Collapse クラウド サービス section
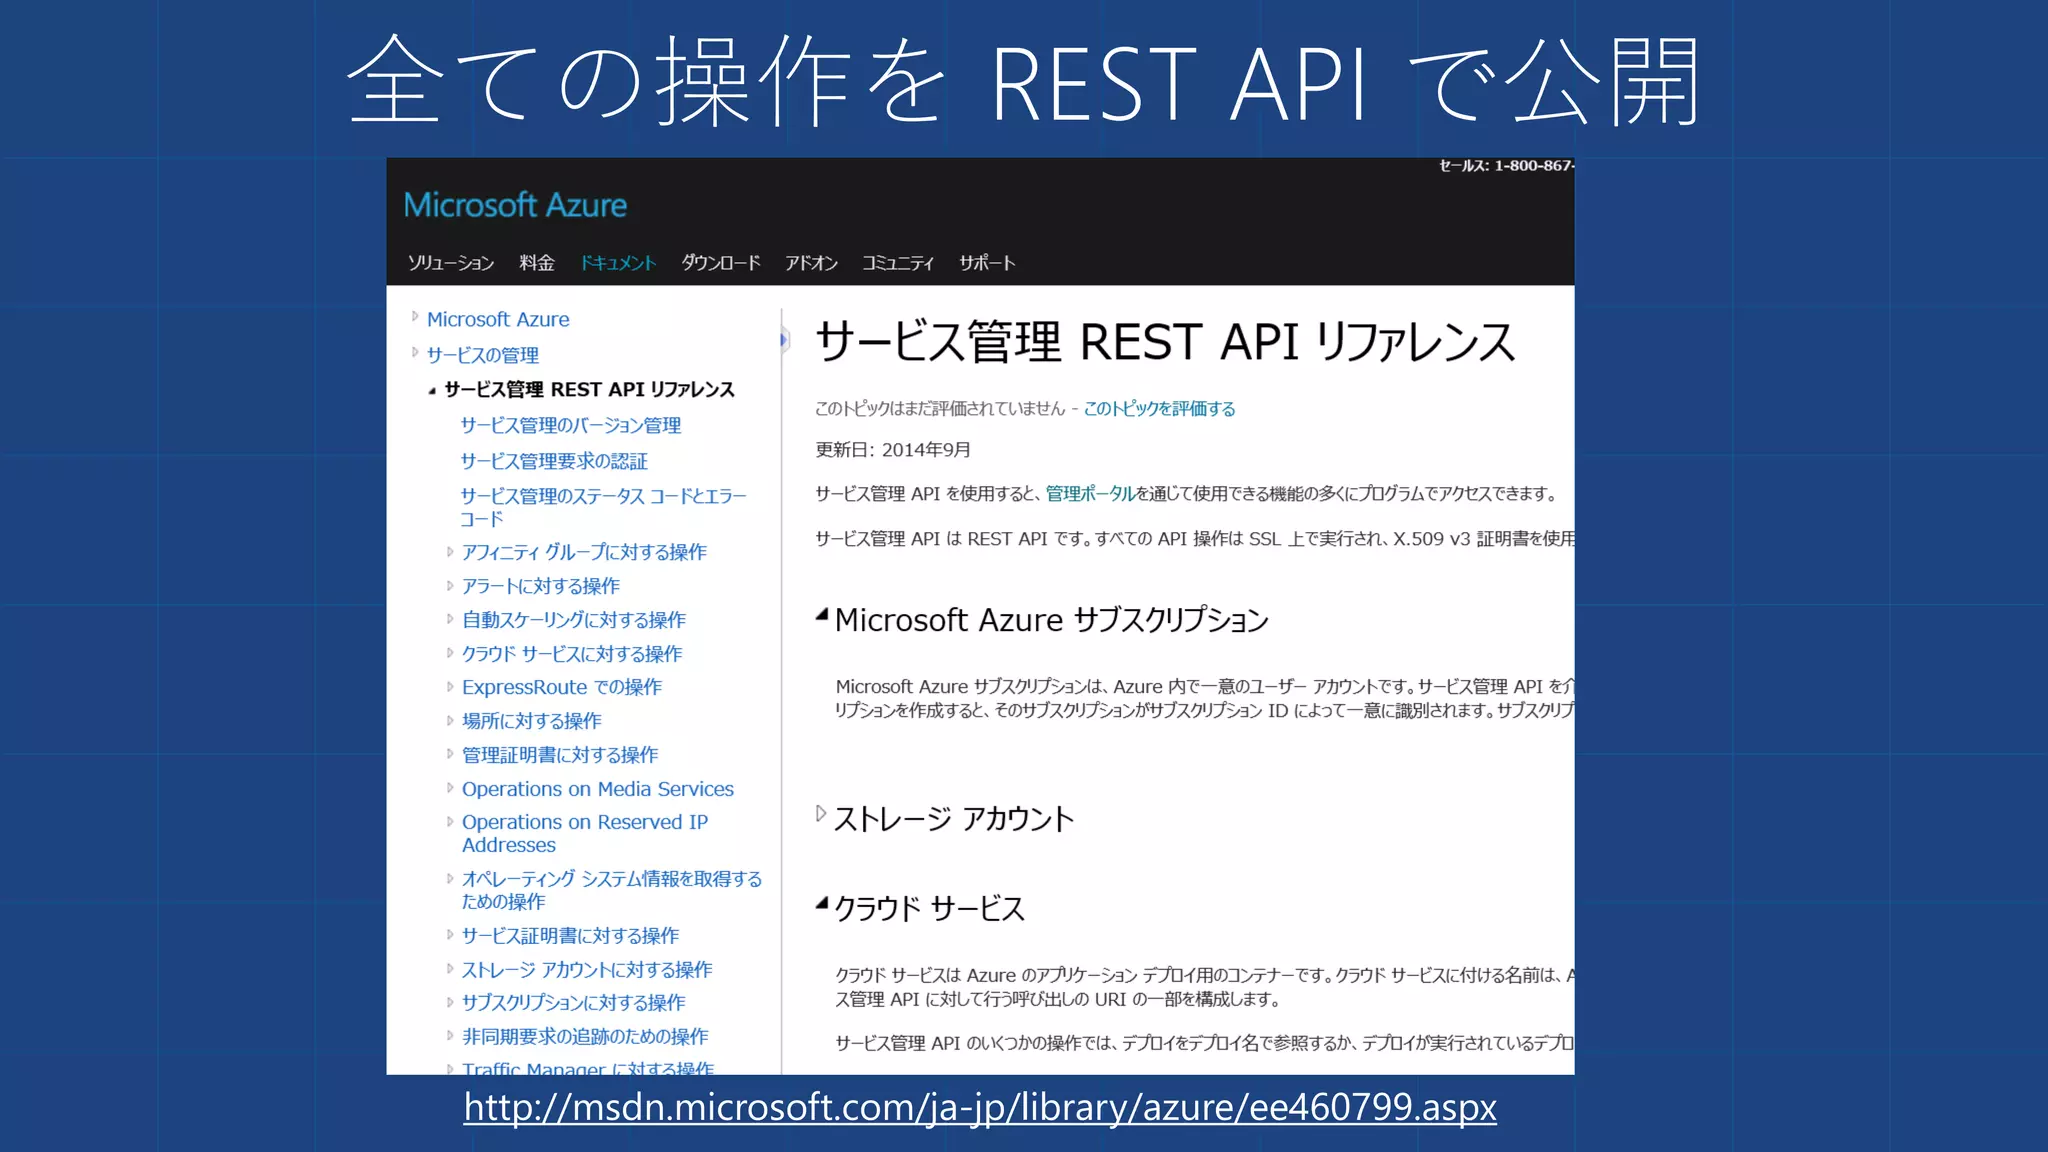Image resolution: width=2048 pixels, height=1152 pixels. point(822,903)
